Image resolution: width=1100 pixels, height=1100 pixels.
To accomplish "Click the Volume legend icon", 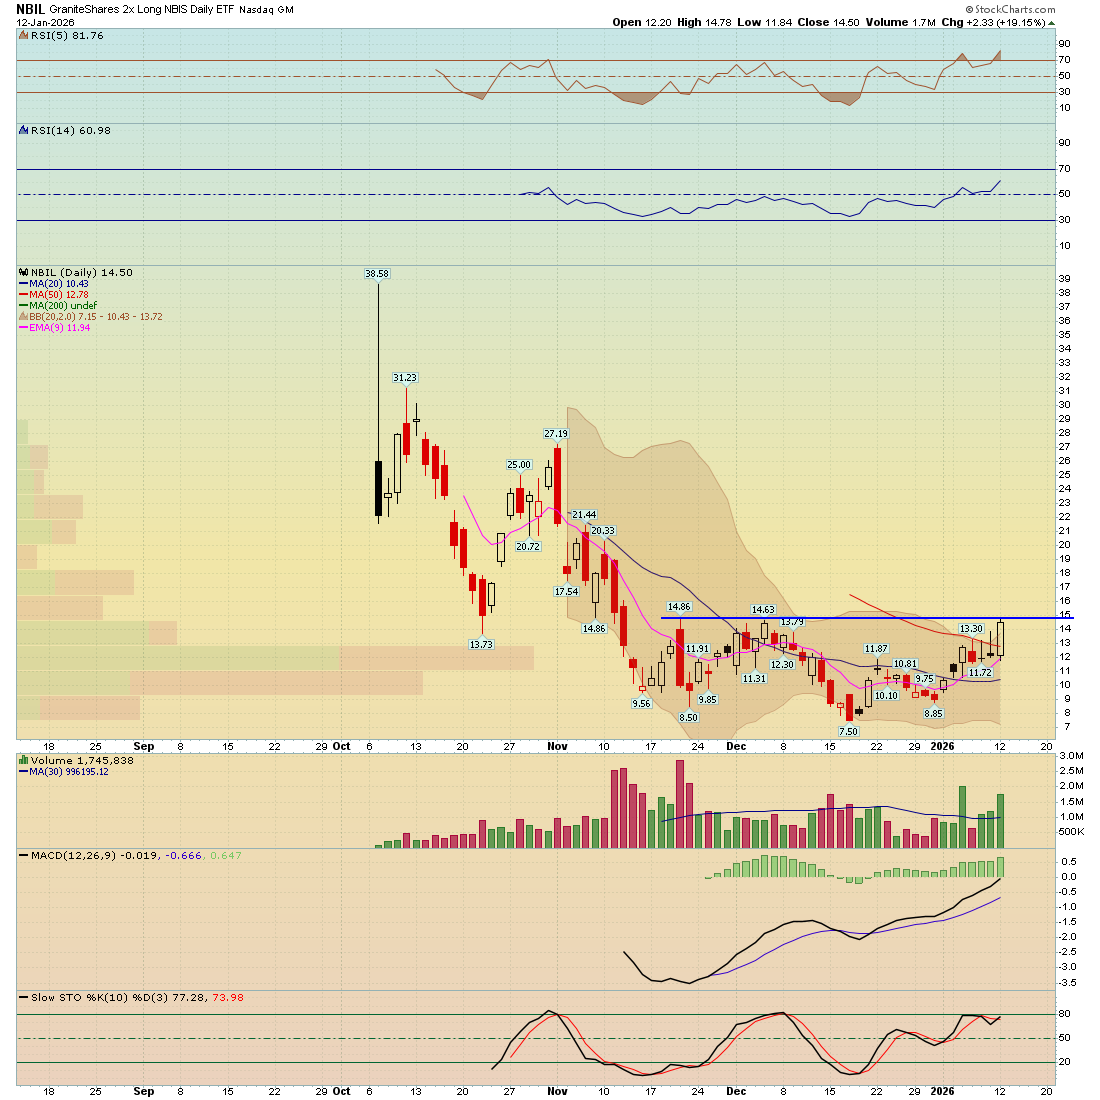I will (x=22, y=760).
